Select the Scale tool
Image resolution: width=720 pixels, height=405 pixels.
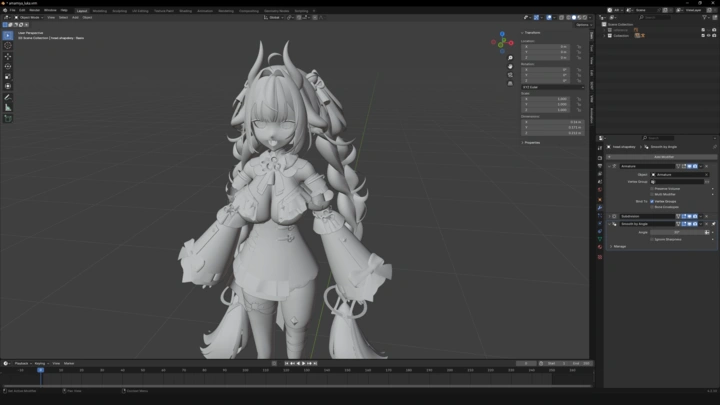(x=8, y=76)
